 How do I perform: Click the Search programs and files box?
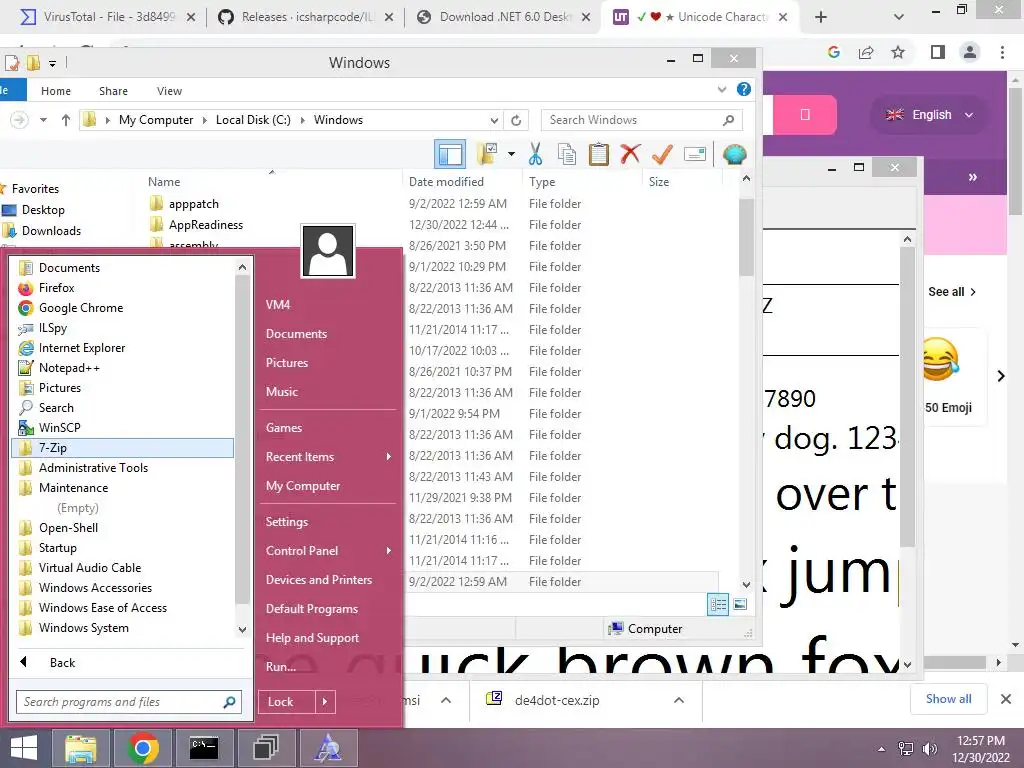[129, 702]
